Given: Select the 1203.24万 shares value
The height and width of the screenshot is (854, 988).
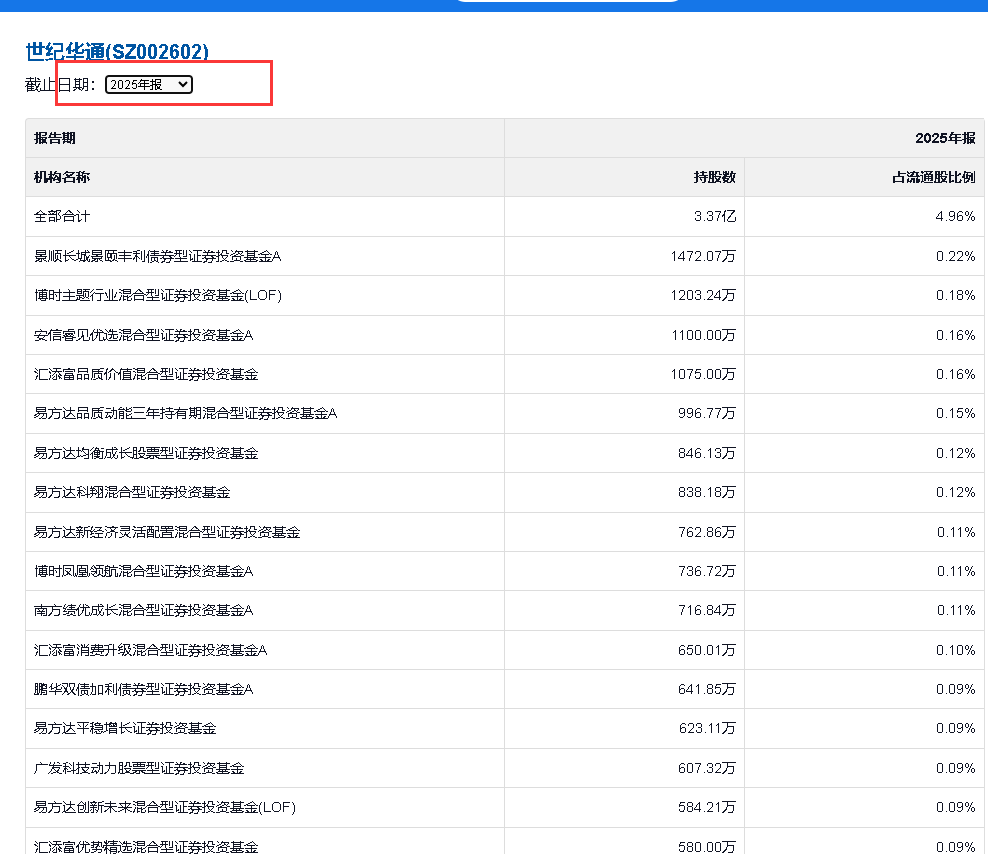Looking at the screenshot, I should [x=703, y=295].
